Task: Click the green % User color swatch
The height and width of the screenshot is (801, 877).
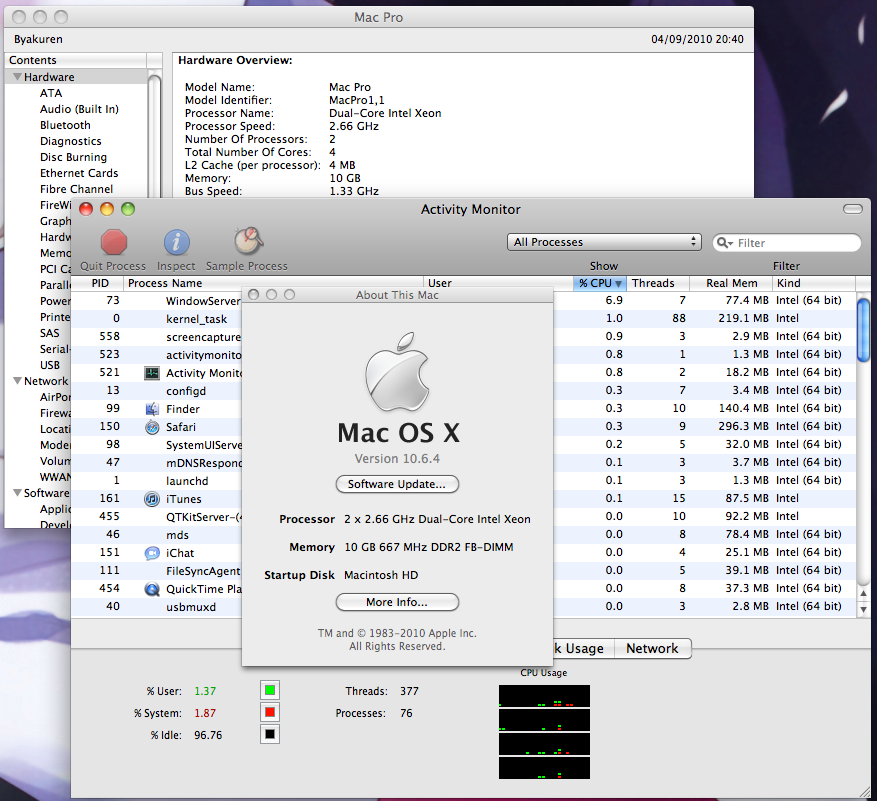Action: 270,690
